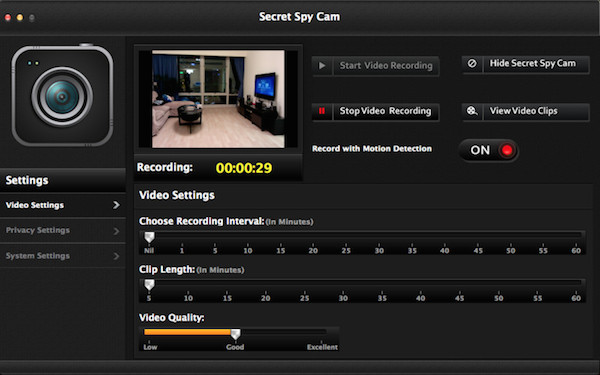
Task: Click the film reel icon beside View Video Clips
Action: pos(472,111)
